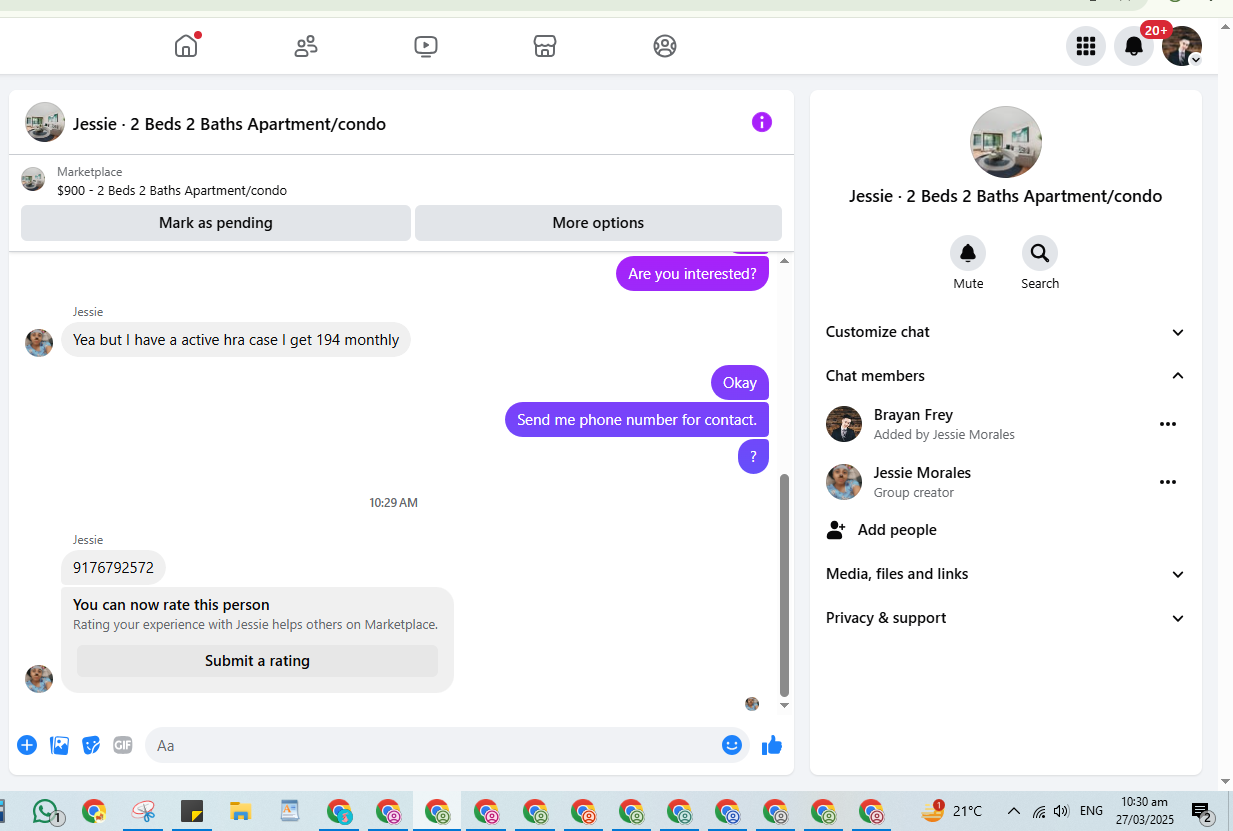Open WhatsApp from the taskbar
Viewport: 1233px width, 831px height.
pos(46,811)
